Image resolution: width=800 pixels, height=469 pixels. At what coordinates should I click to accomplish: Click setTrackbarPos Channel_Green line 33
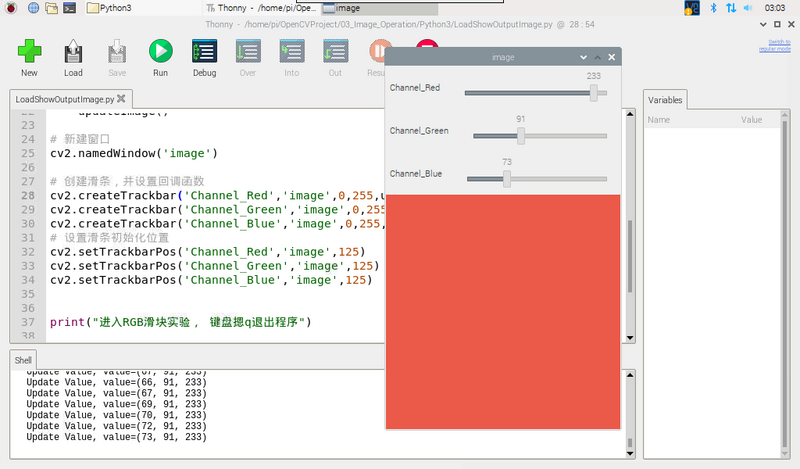pos(215,266)
